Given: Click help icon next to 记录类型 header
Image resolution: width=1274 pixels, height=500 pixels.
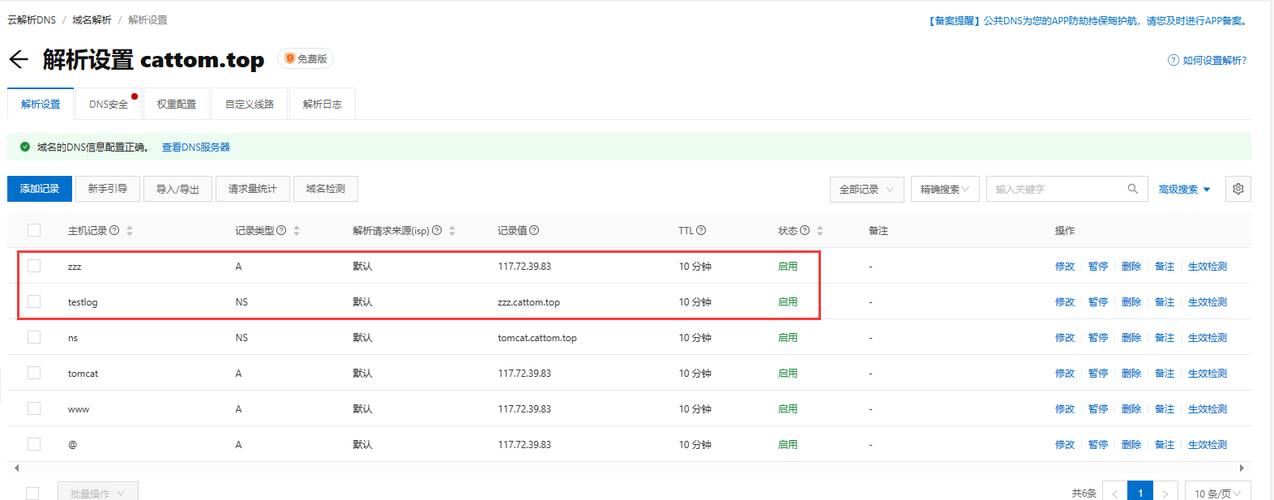Looking at the screenshot, I should (x=281, y=230).
